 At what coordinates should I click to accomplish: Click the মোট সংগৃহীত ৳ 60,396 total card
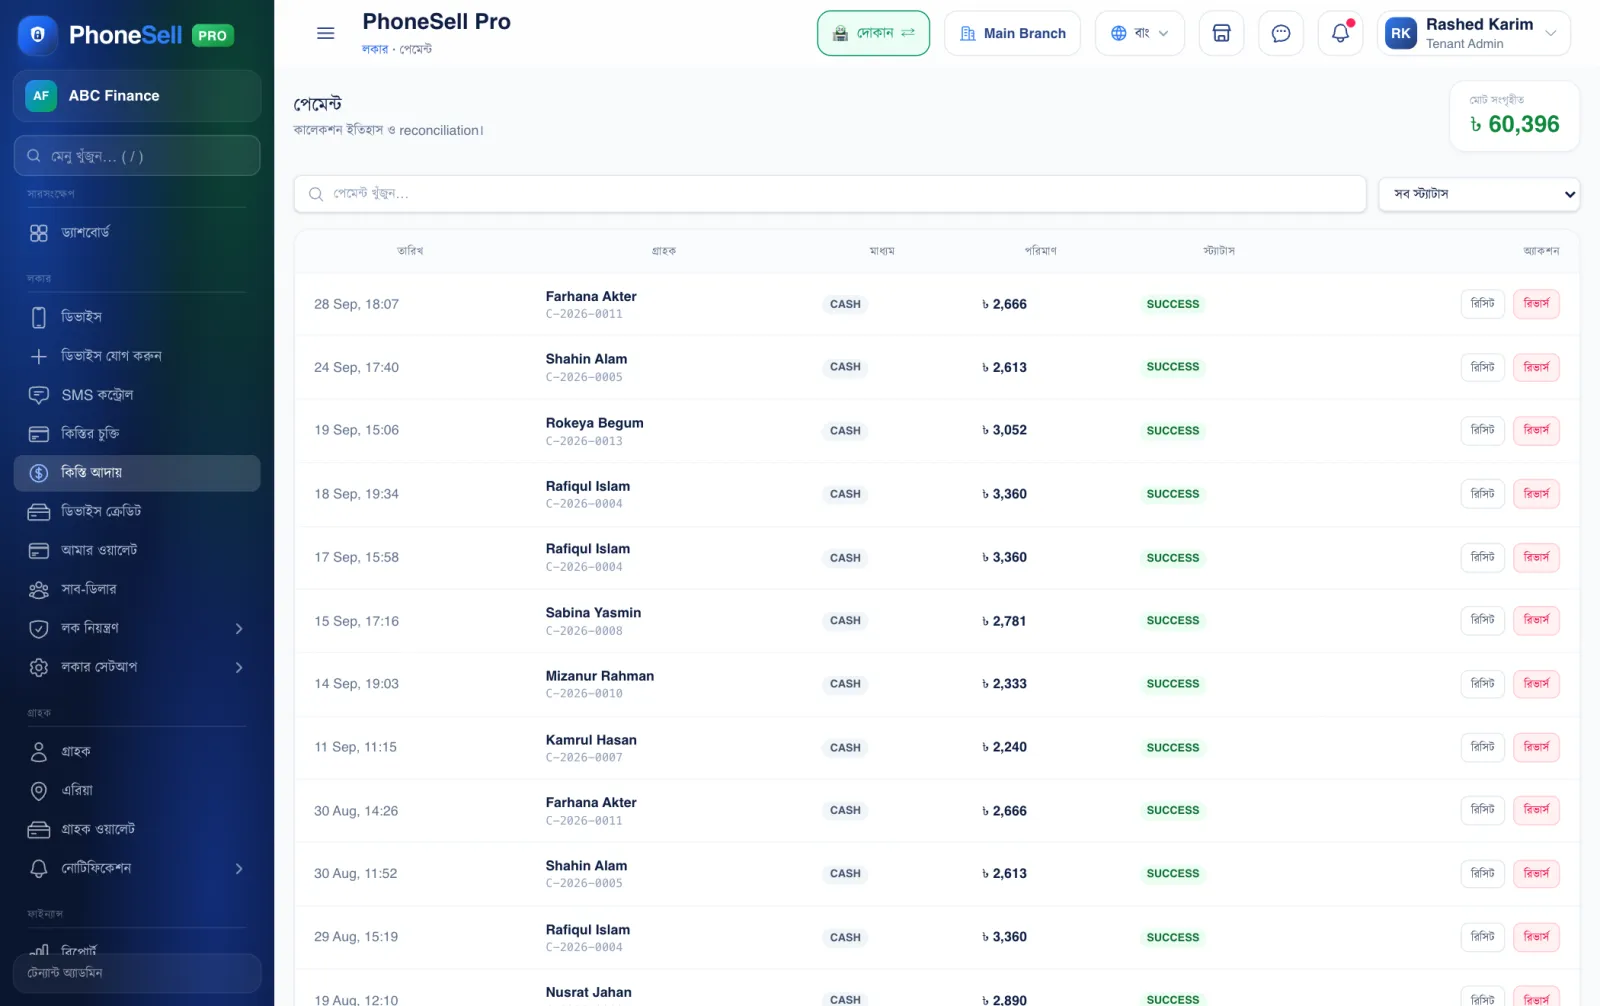coord(1514,116)
